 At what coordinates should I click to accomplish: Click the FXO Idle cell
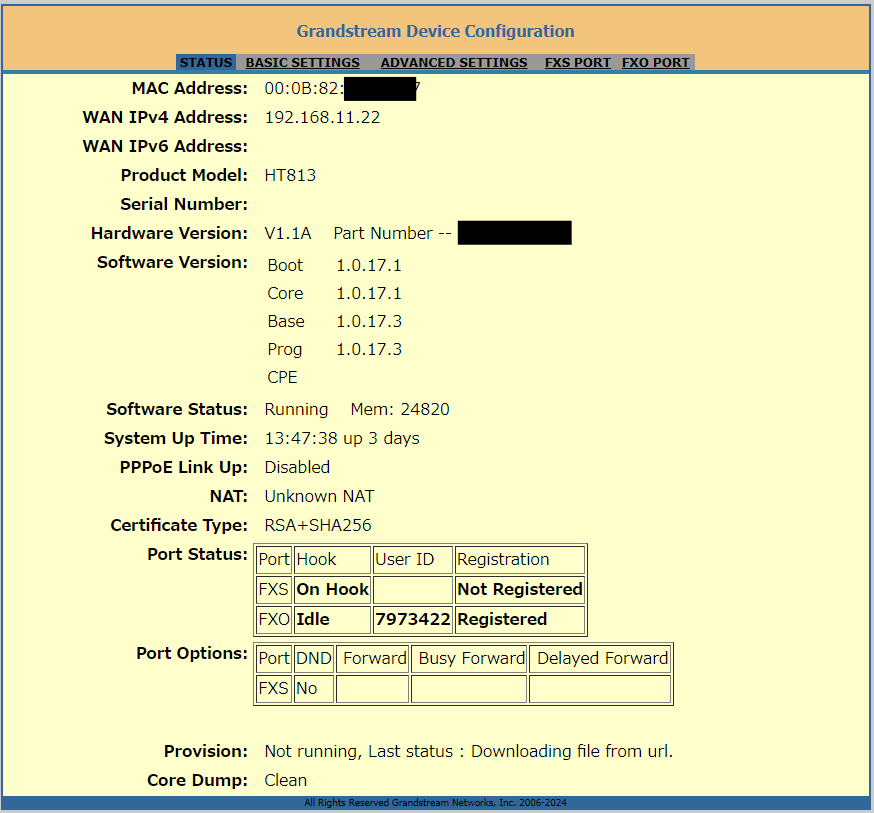point(332,620)
